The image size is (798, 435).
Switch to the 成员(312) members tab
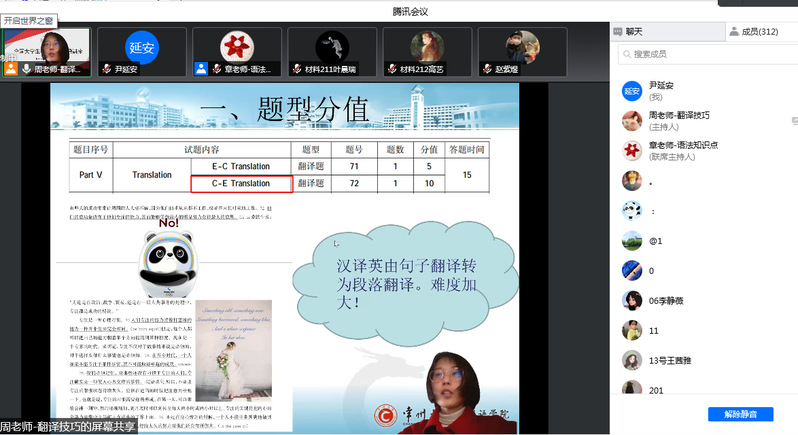761,32
